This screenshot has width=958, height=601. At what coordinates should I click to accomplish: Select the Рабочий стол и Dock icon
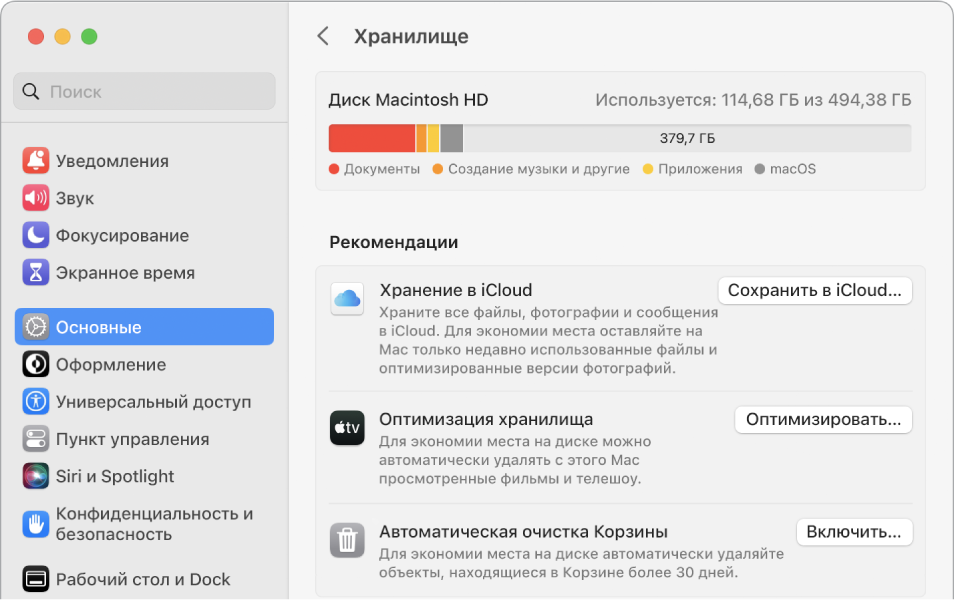[x=34, y=578]
